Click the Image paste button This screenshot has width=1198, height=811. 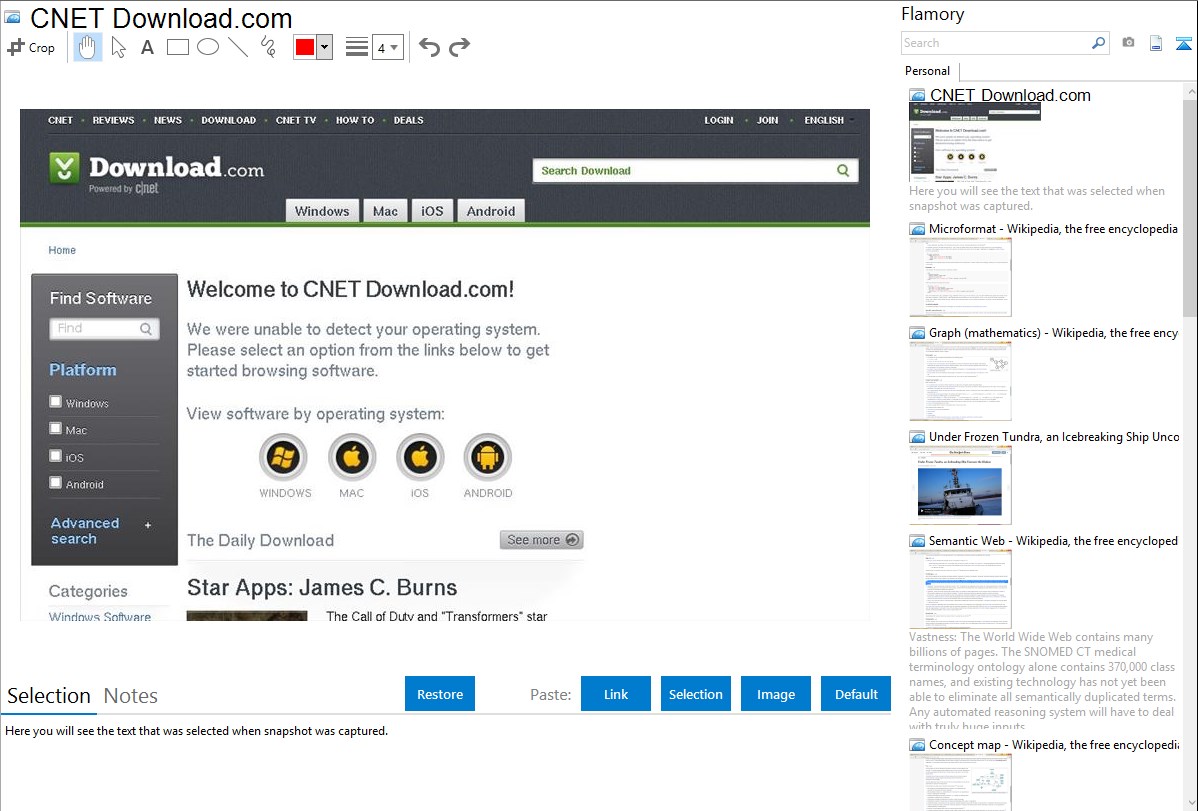coord(776,694)
